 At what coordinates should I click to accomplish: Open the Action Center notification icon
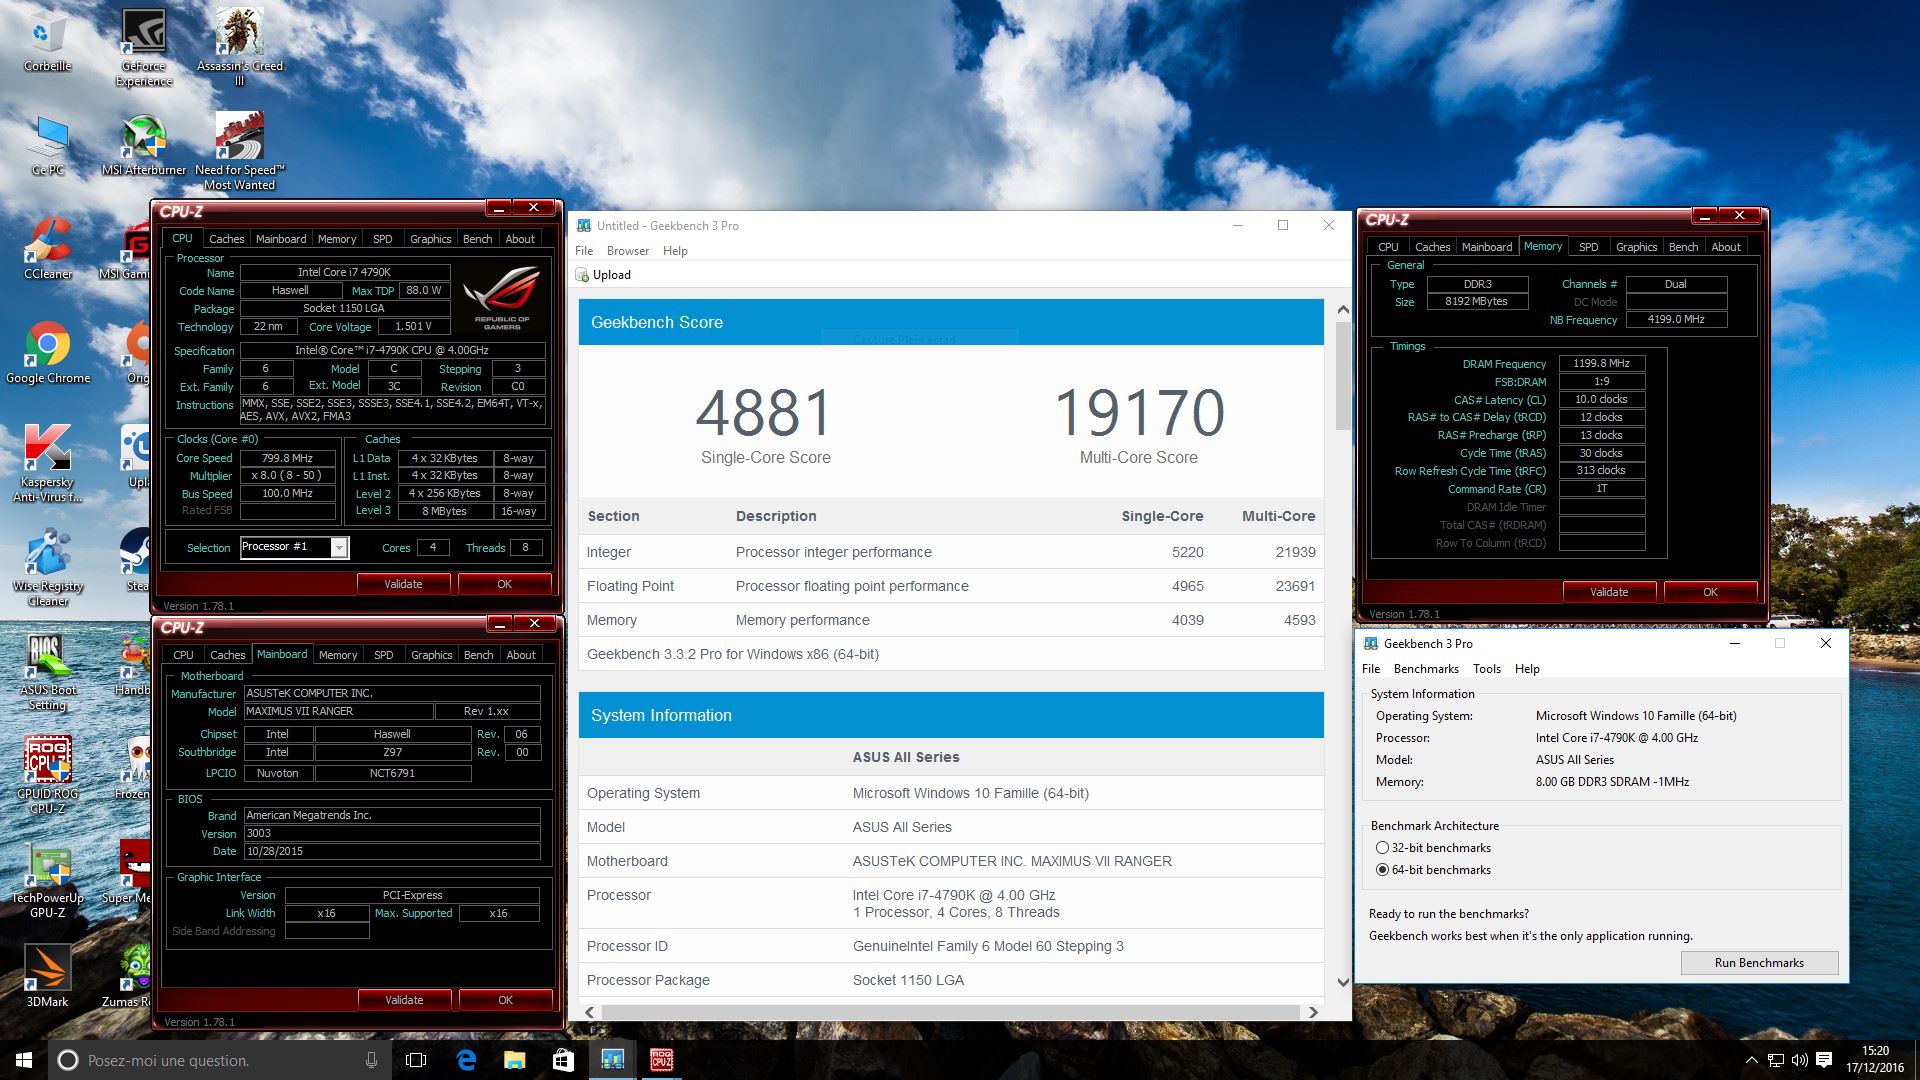pos(1824,1060)
